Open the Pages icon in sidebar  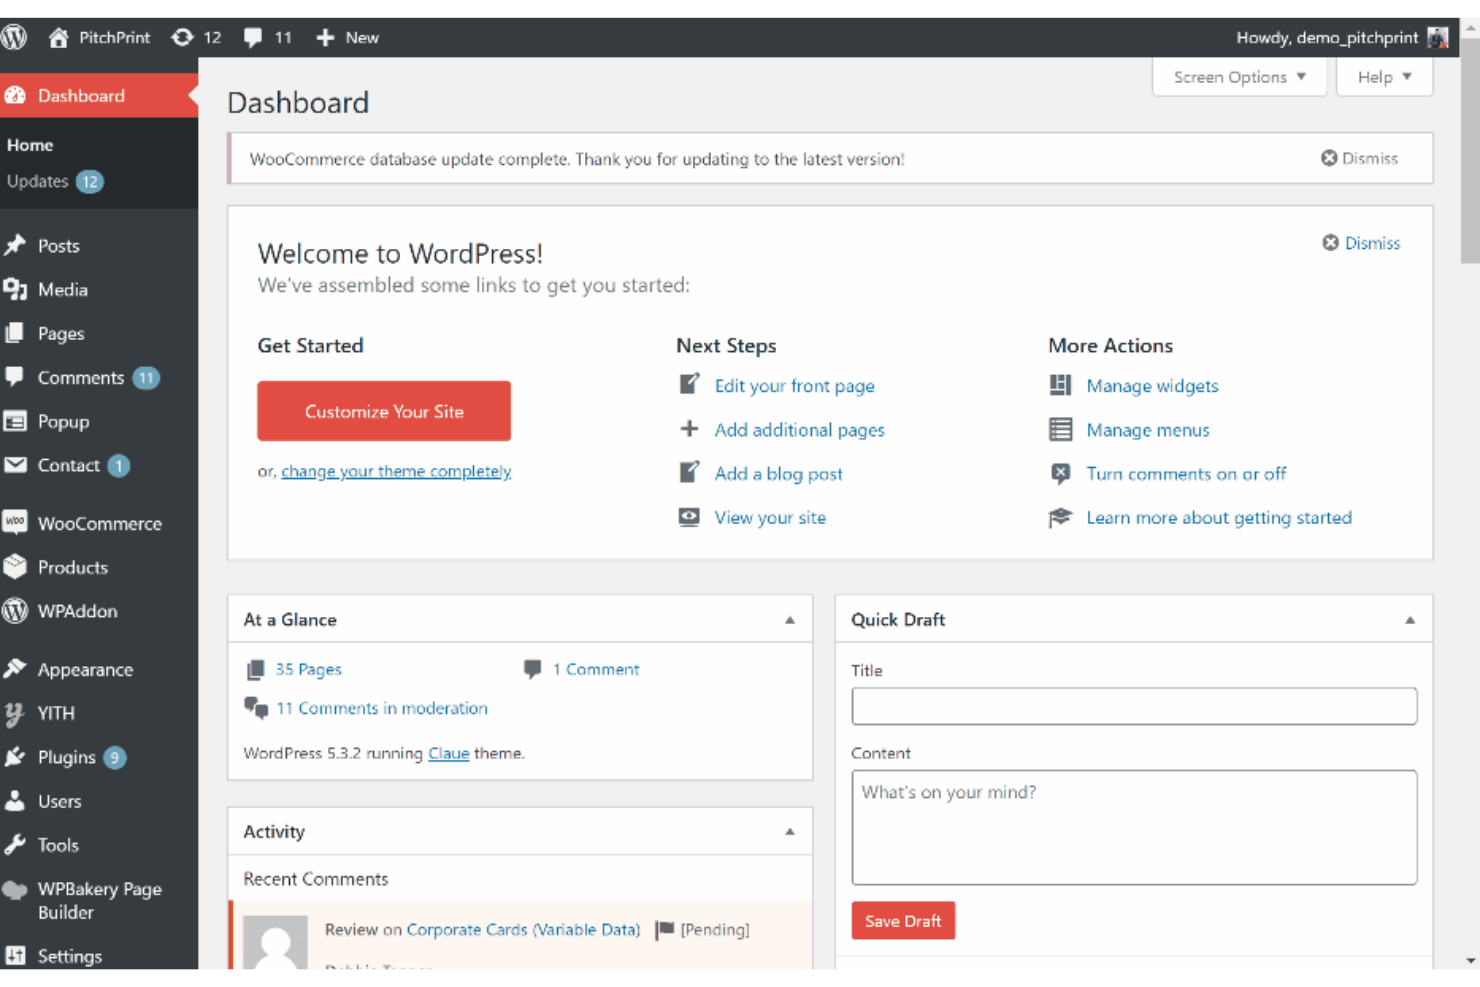14,333
